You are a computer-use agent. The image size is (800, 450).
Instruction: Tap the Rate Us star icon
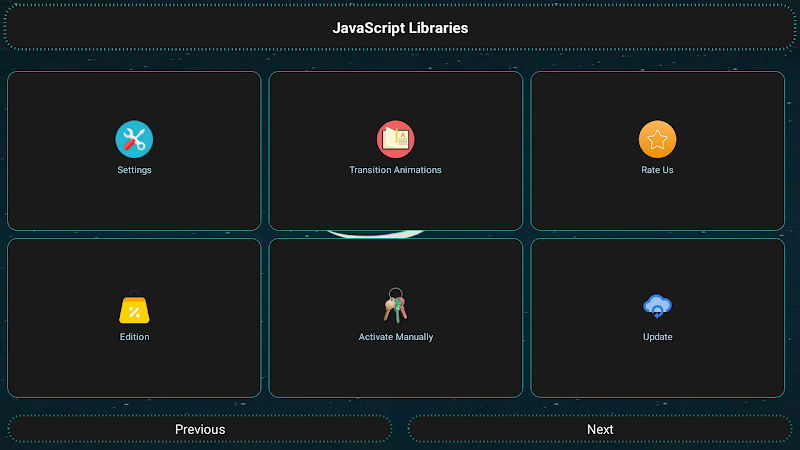pyautogui.click(x=657, y=139)
